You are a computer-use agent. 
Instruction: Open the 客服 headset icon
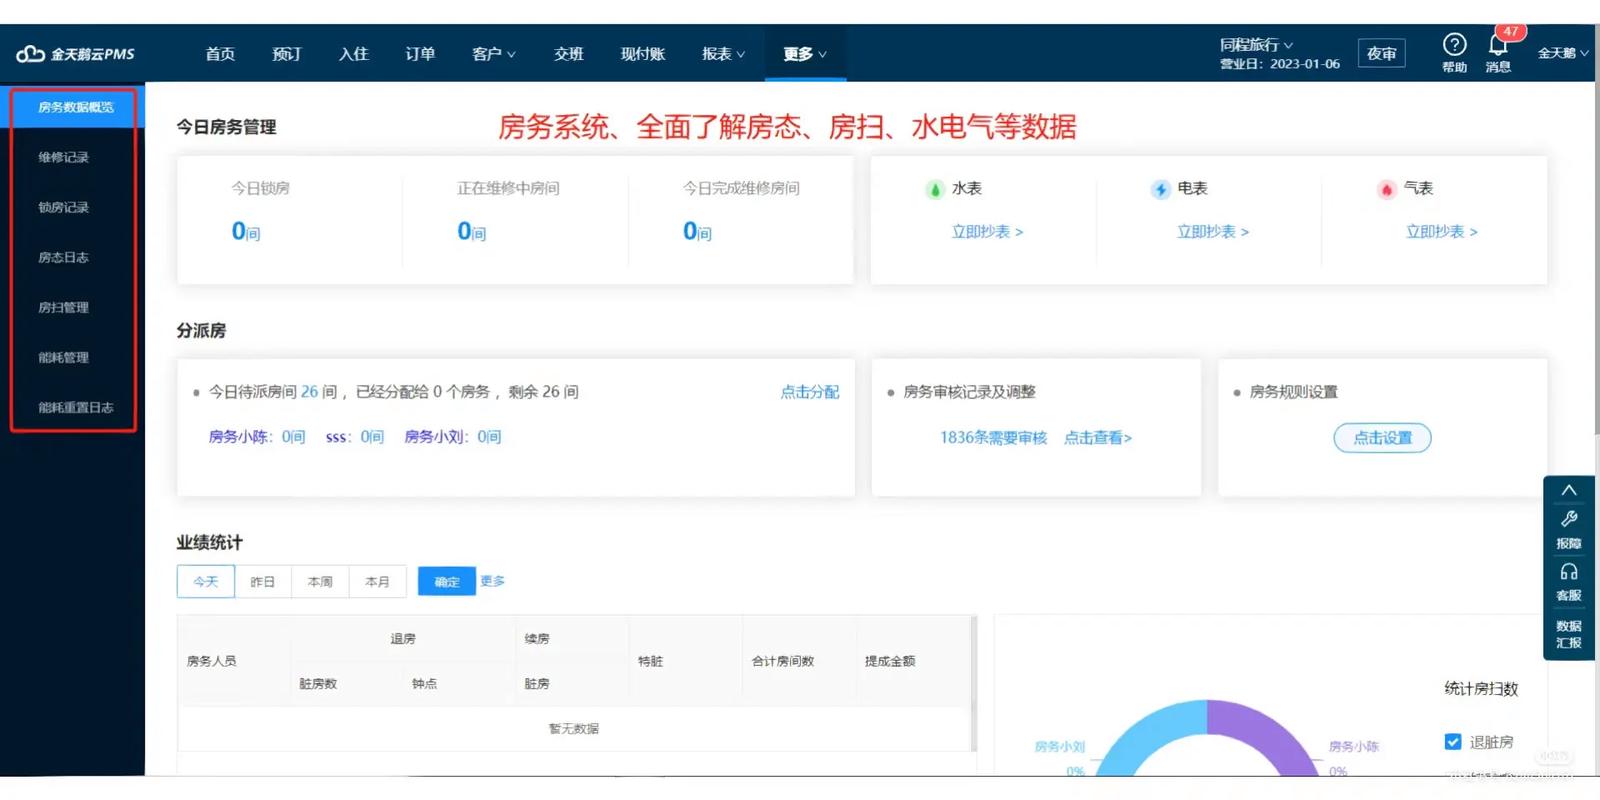click(x=1569, y=572)
